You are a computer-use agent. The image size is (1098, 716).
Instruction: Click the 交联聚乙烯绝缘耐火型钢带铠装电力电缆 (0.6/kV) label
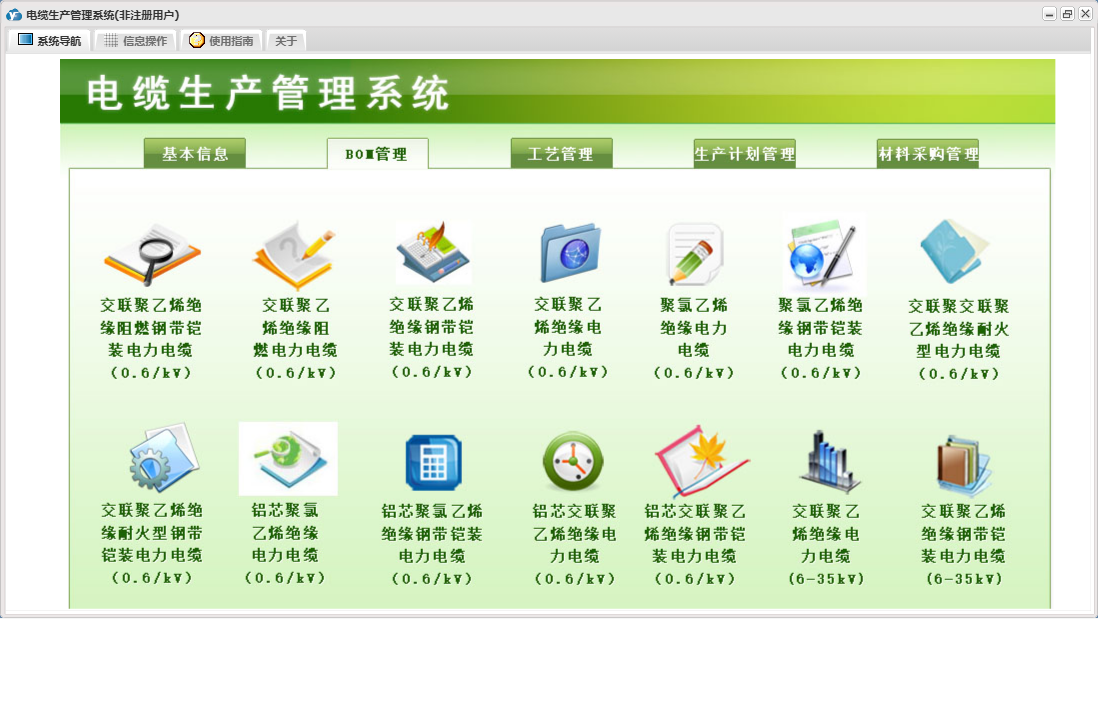[152, 544]
